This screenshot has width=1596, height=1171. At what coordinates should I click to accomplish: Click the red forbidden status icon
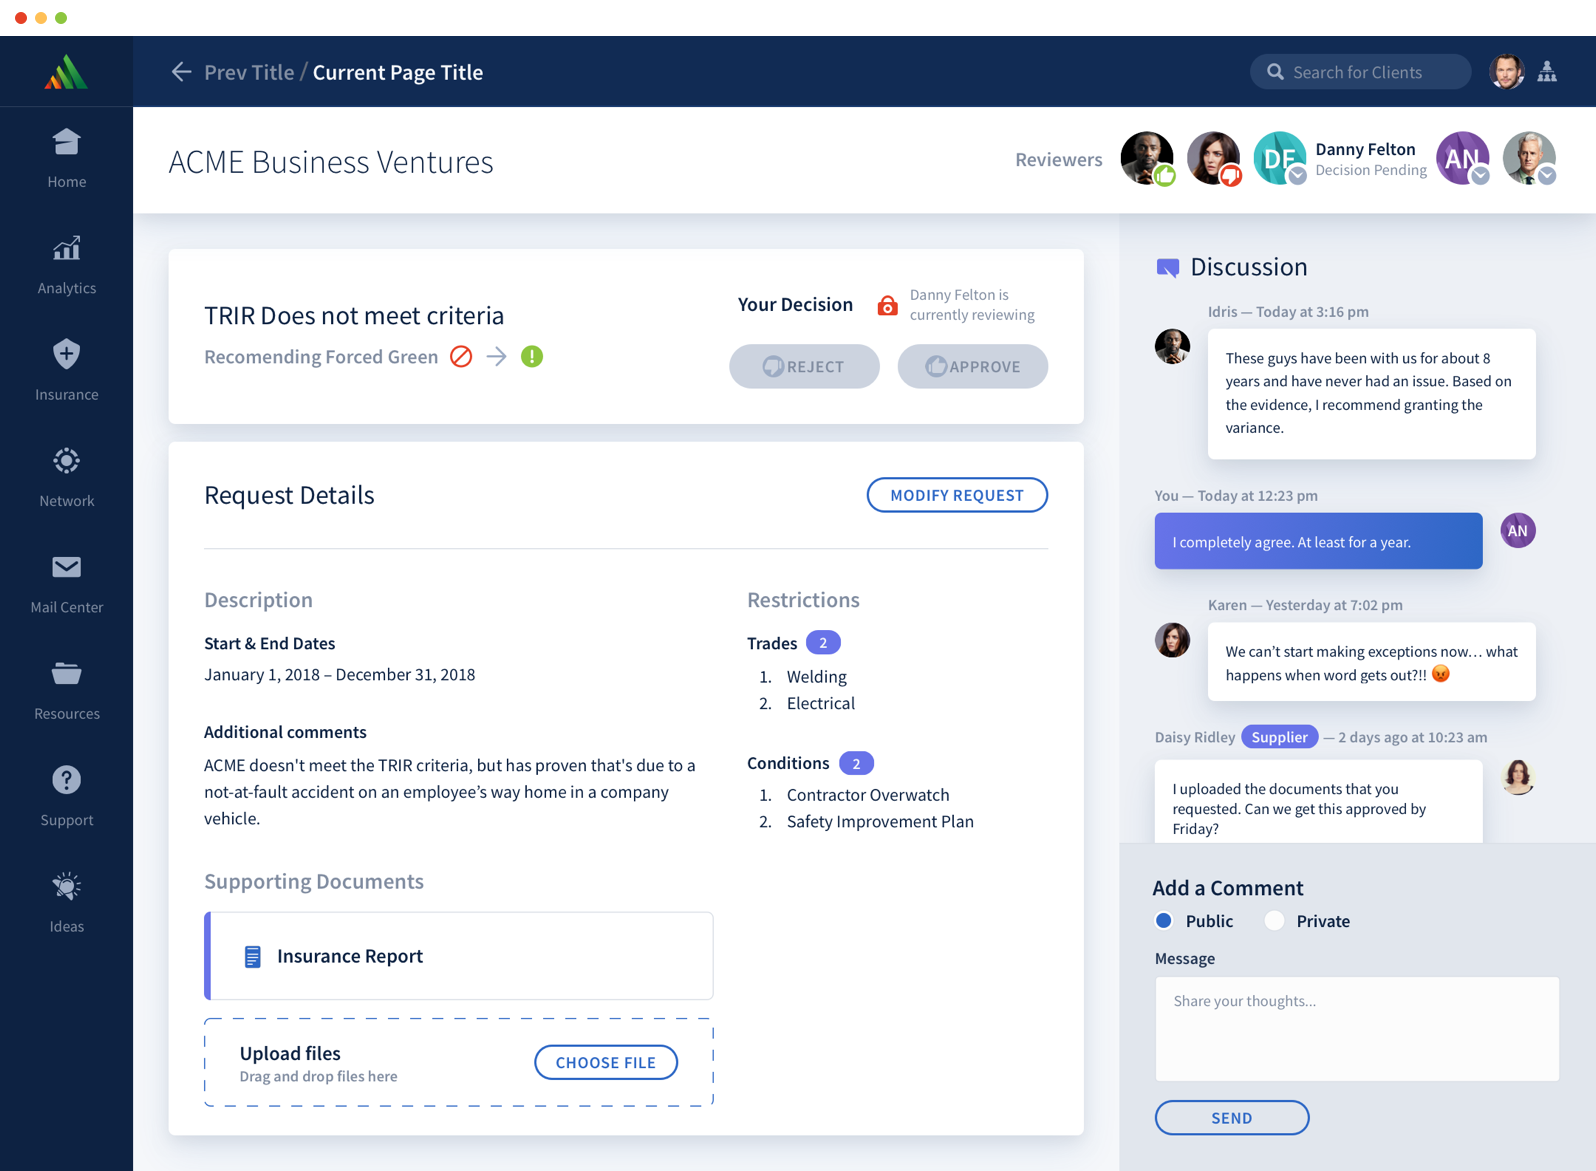(461, 356)
